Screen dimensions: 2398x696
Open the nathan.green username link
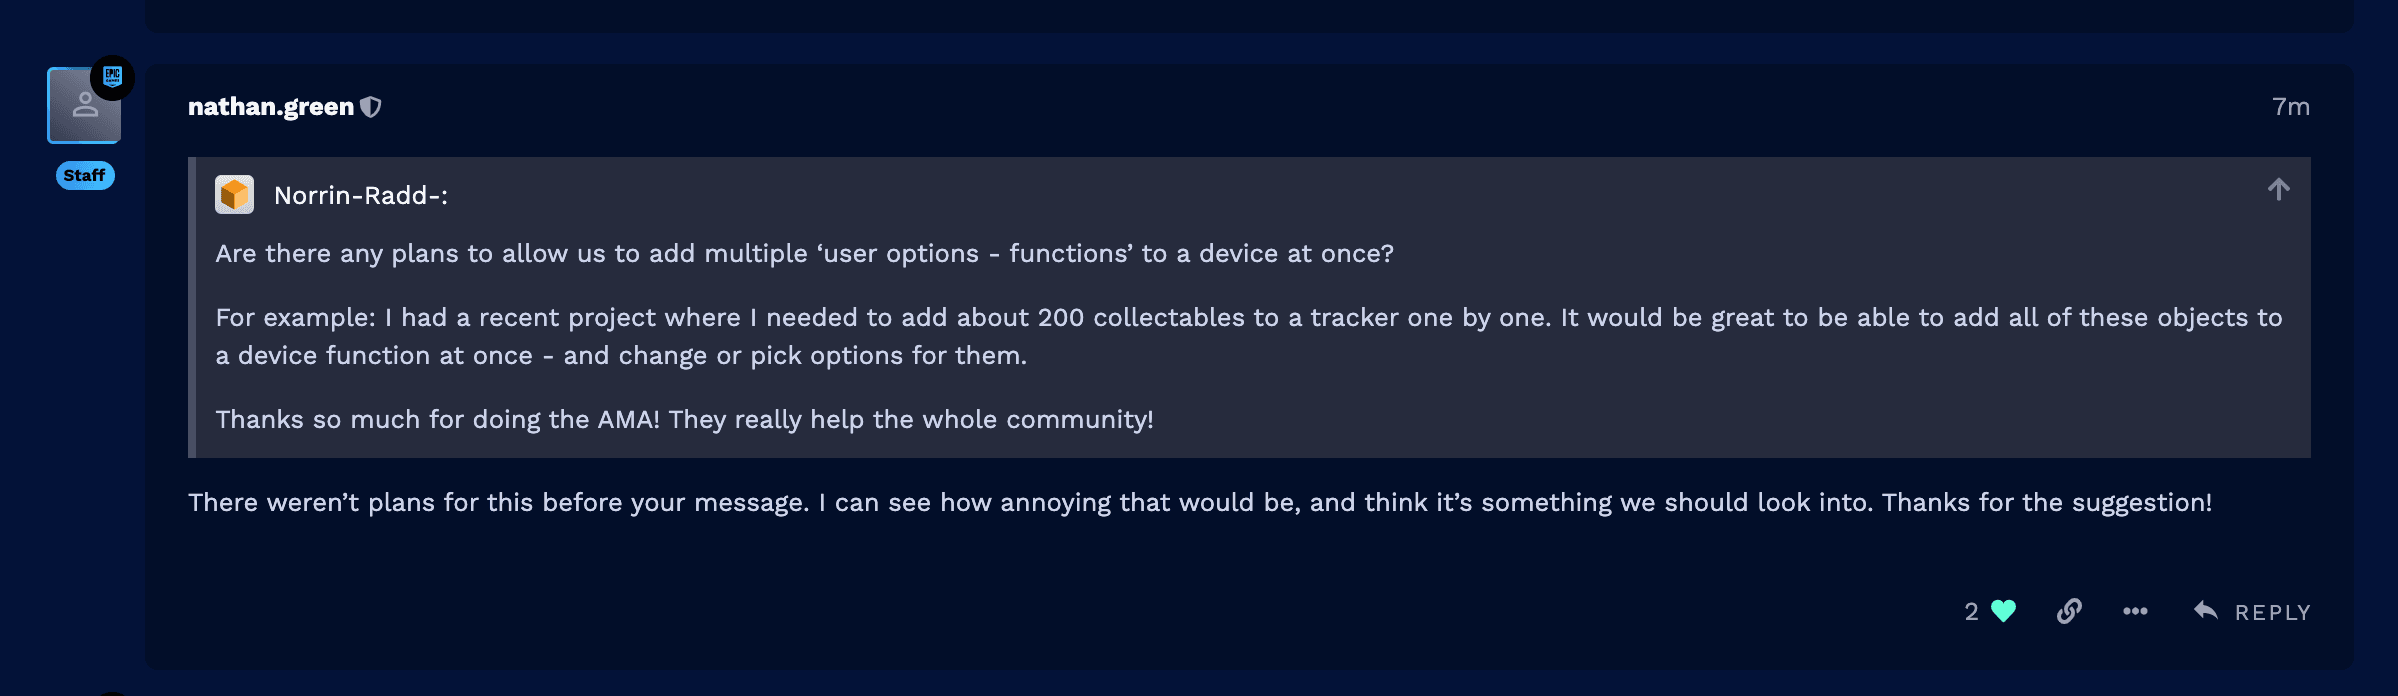(x=271, y=107)
